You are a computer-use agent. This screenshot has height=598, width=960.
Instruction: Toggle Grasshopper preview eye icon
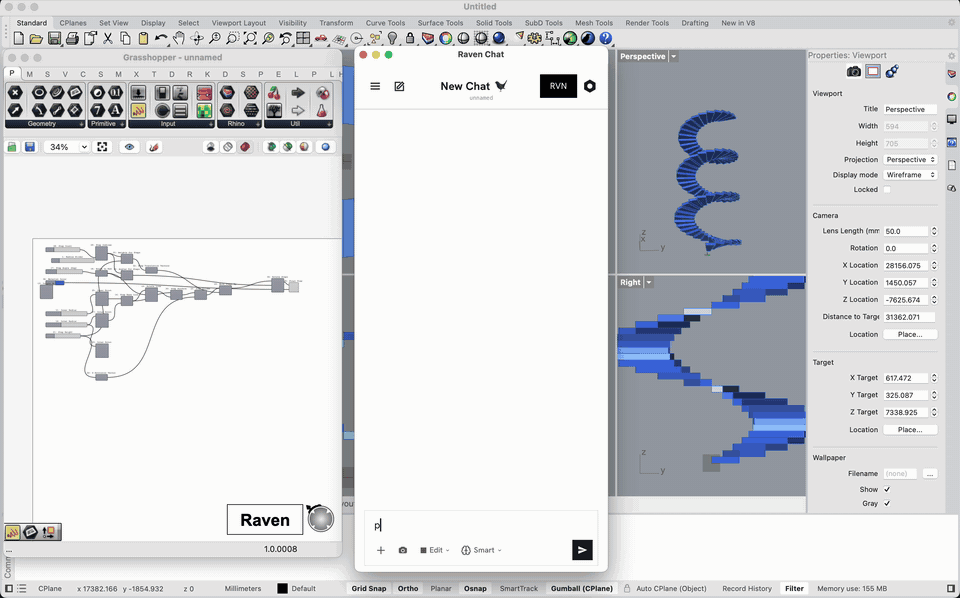click(x=129, y=147)
